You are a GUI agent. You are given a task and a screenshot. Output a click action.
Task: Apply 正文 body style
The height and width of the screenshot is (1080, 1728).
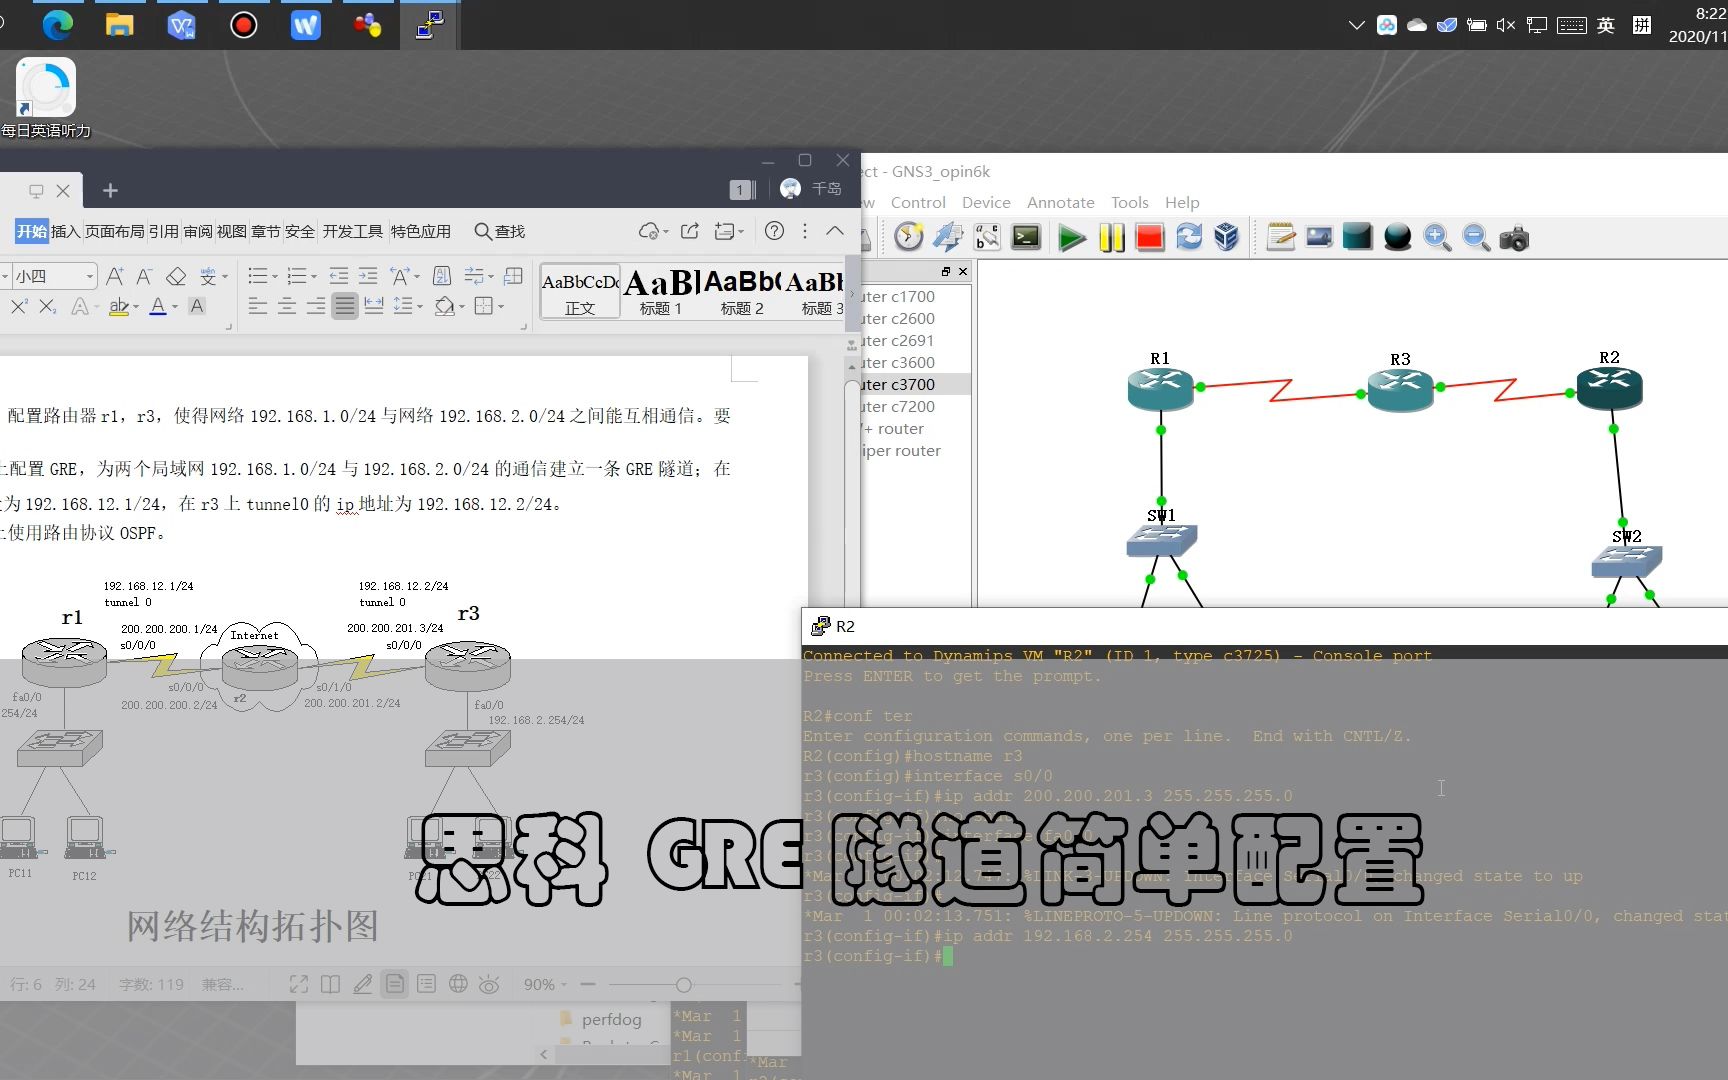(x=580, y=292)
